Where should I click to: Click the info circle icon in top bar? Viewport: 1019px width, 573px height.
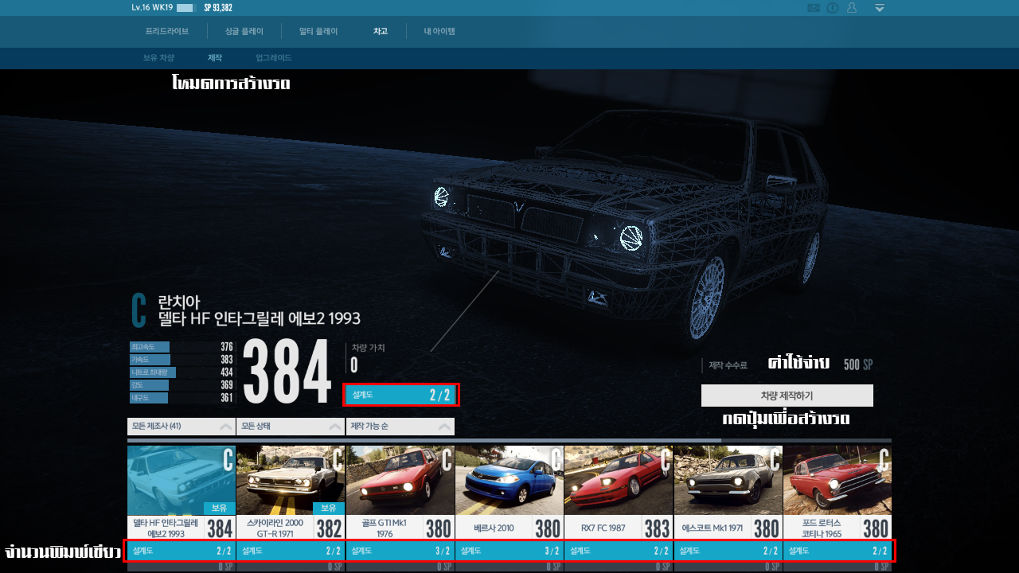tap(832, 8)
